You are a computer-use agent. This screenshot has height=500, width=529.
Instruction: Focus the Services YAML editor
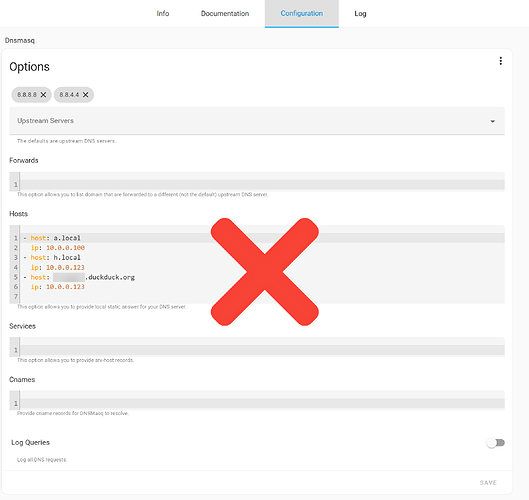pyautogui.click(x=257, y=347)
